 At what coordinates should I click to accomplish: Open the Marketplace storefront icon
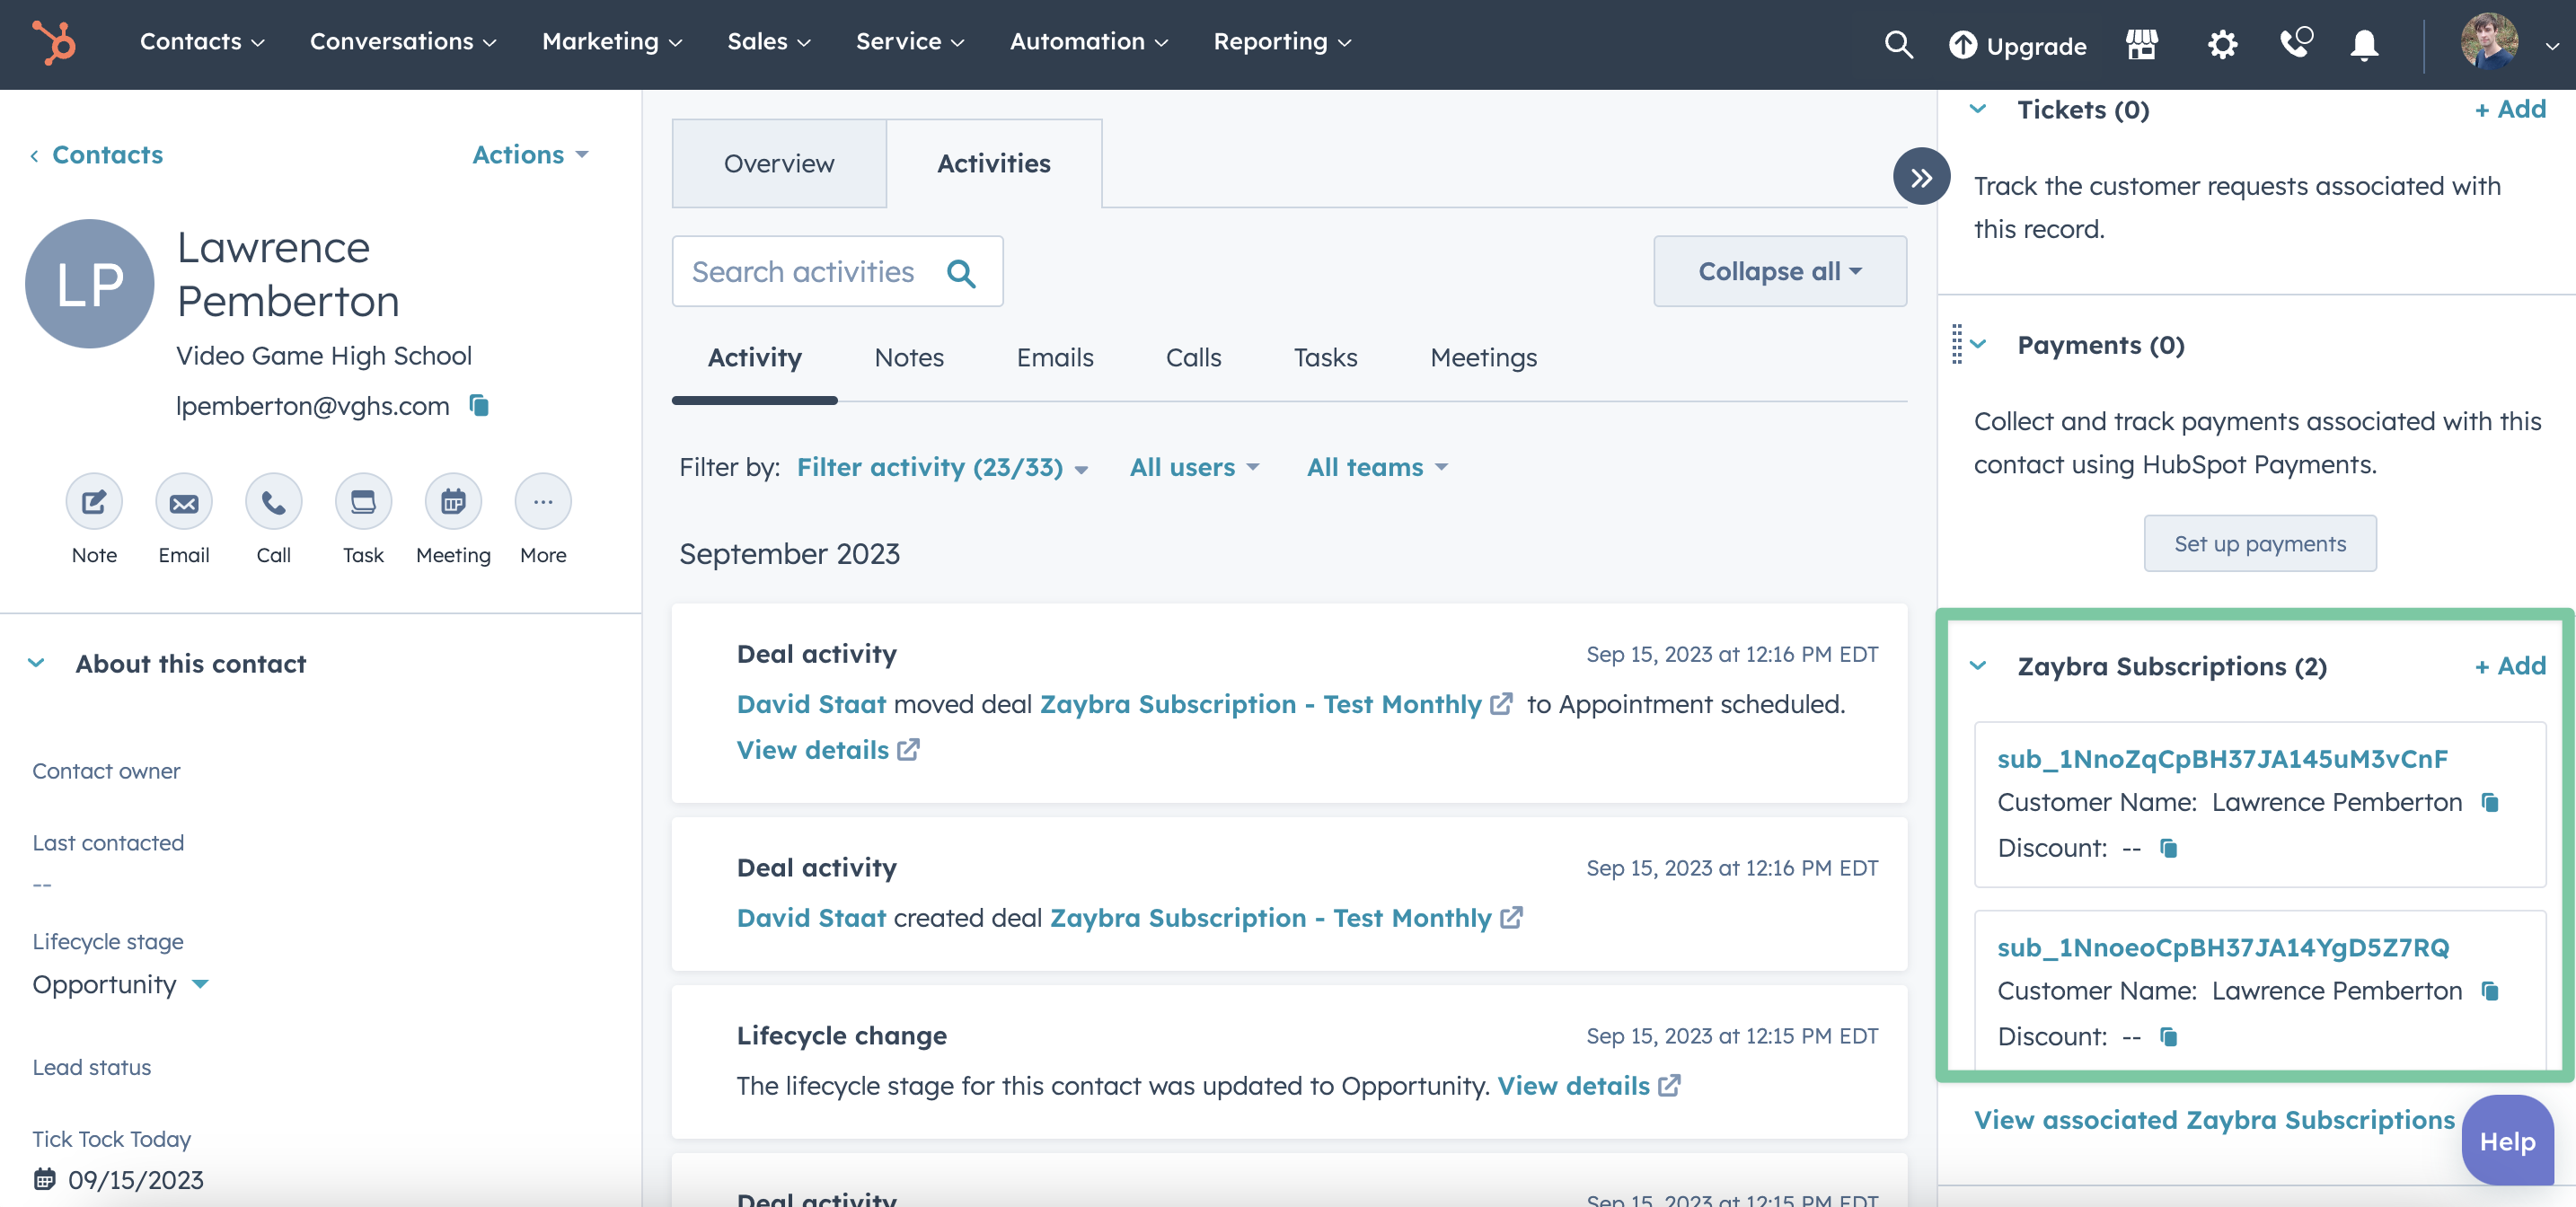click(2141, 45)
